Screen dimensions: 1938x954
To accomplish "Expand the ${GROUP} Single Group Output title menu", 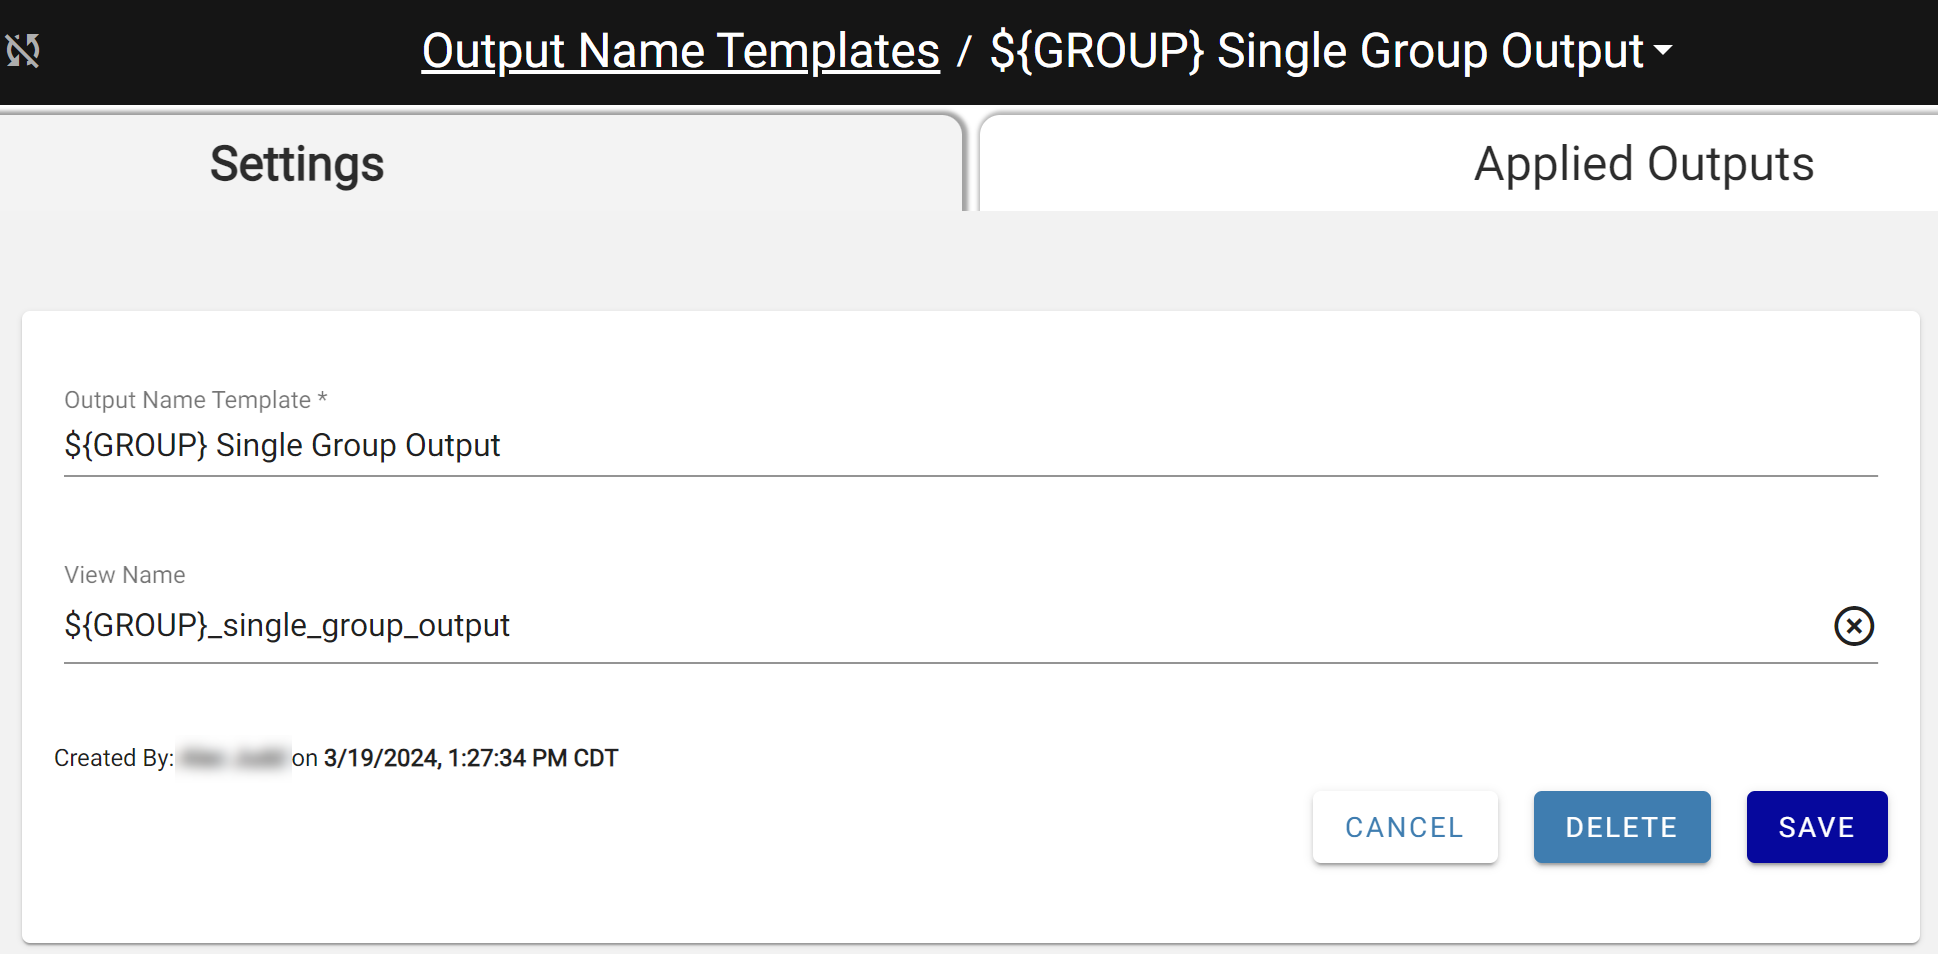I will pos(1330,51).
